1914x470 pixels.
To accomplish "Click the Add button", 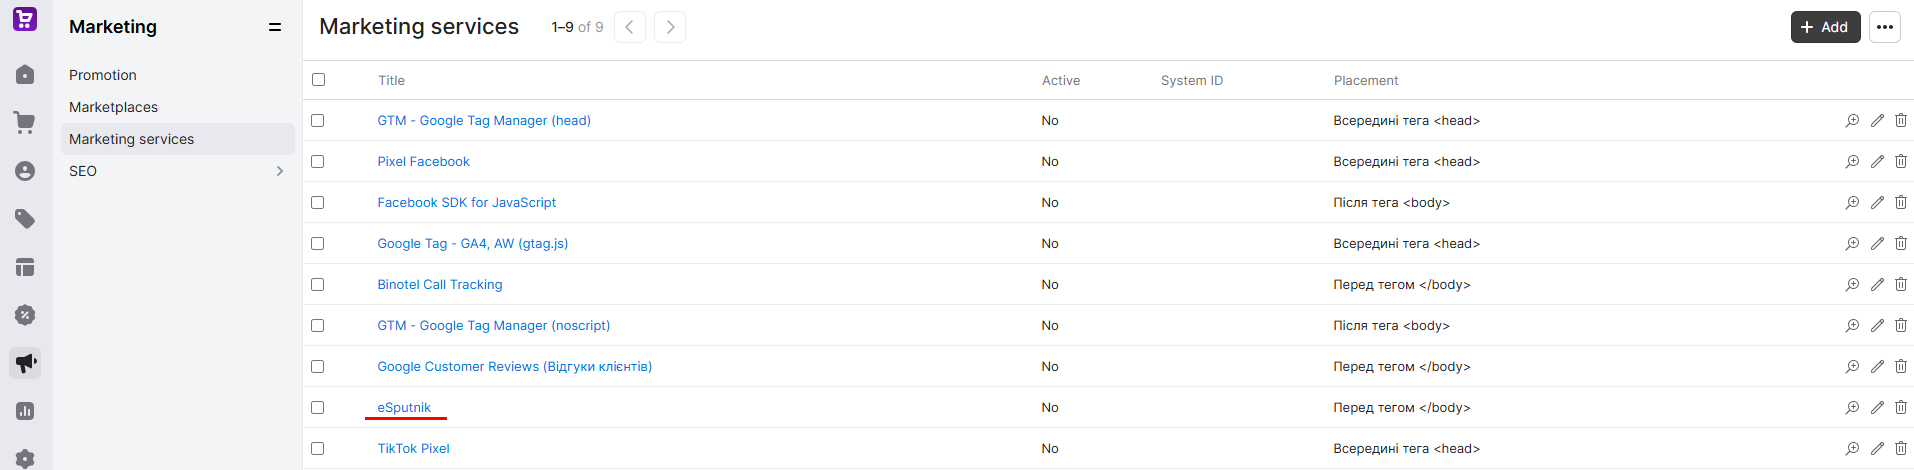I will coord(1825,27).
